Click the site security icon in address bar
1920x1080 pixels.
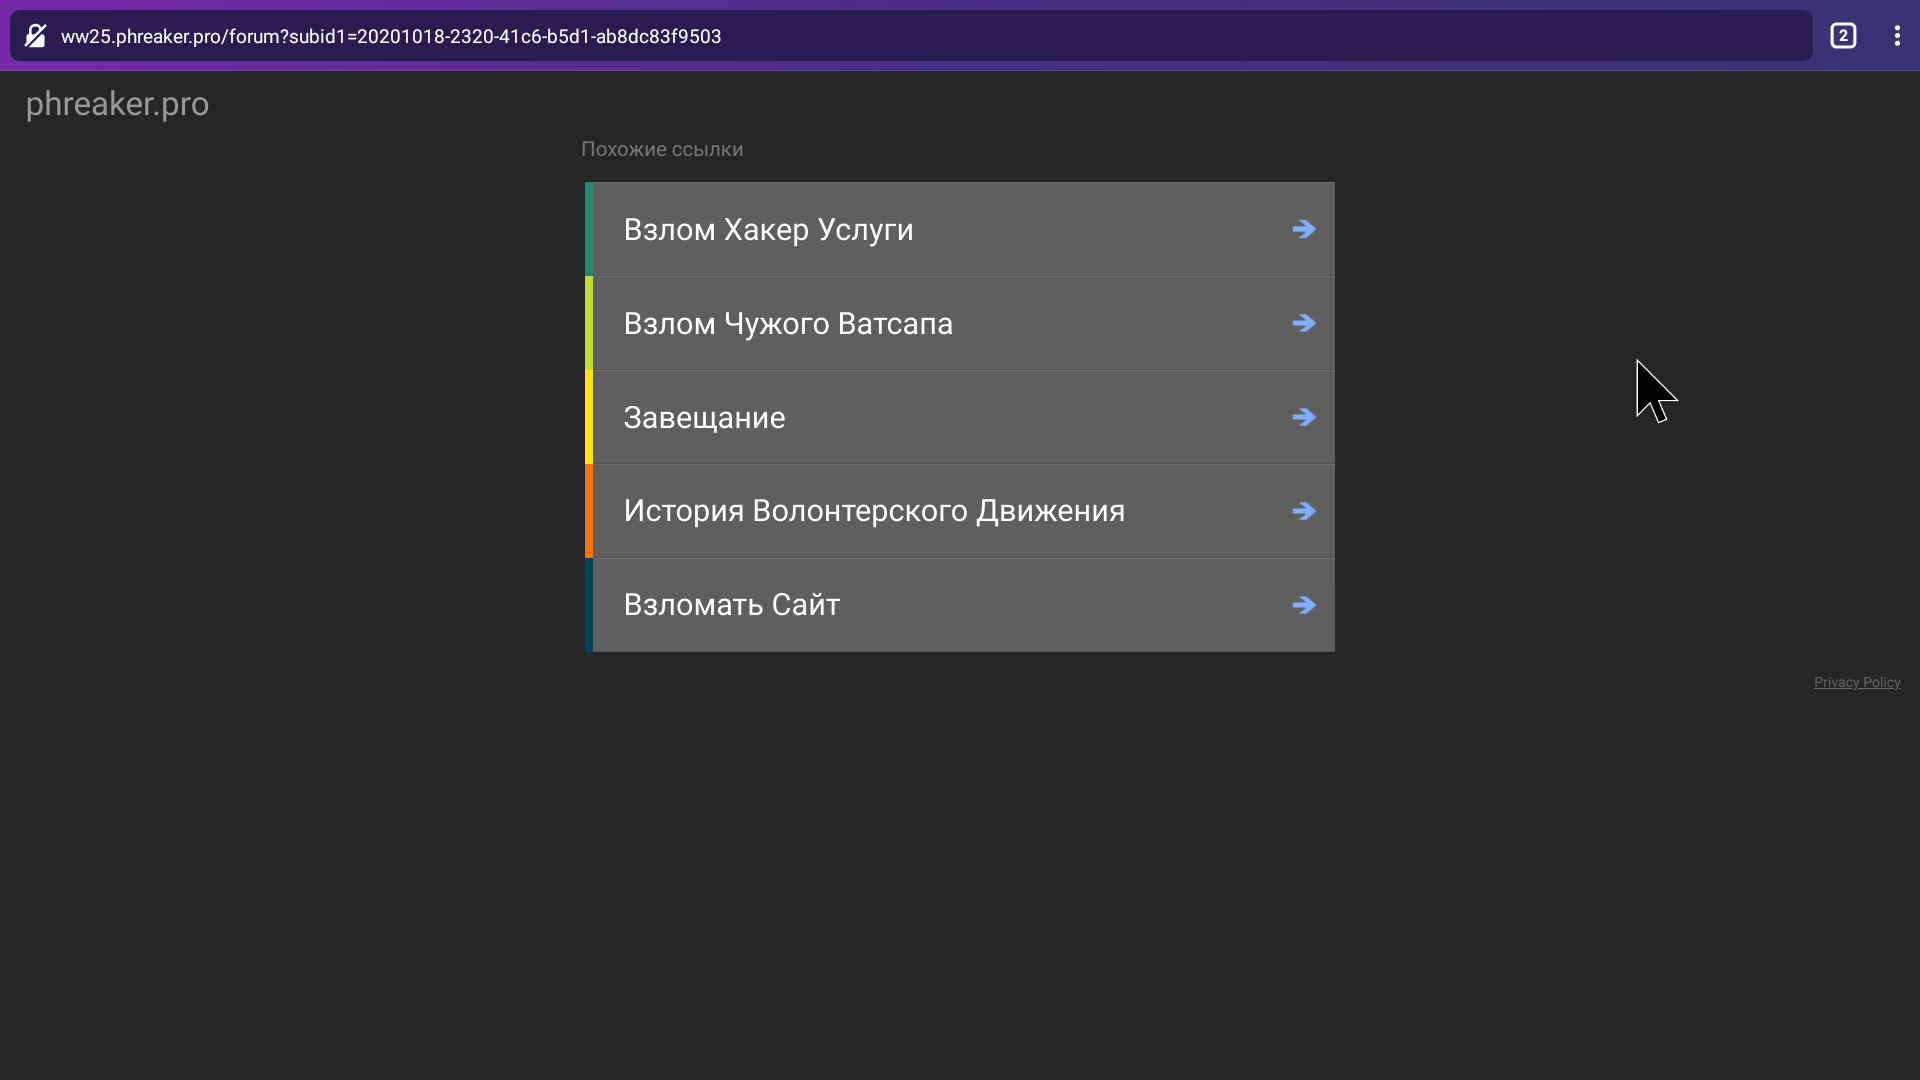35,36
